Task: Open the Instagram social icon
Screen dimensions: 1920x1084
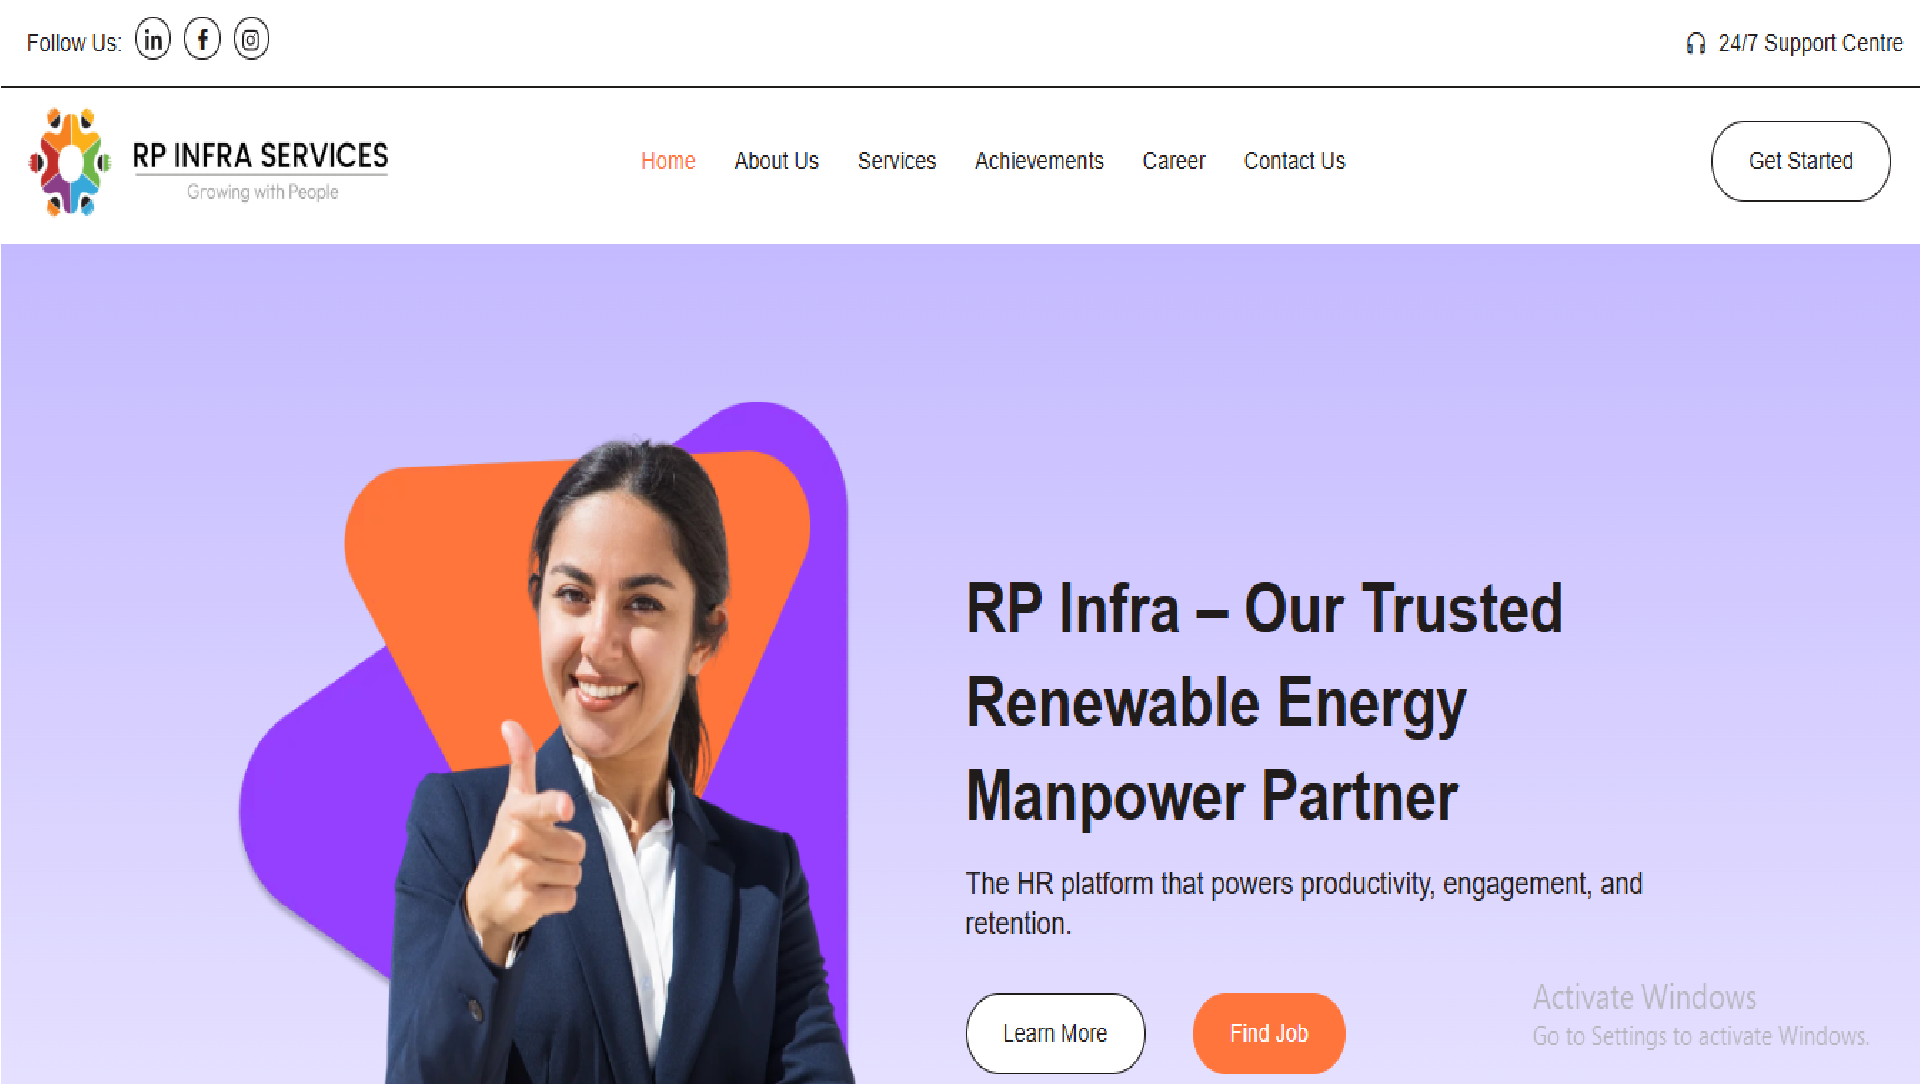Action: 251,40
